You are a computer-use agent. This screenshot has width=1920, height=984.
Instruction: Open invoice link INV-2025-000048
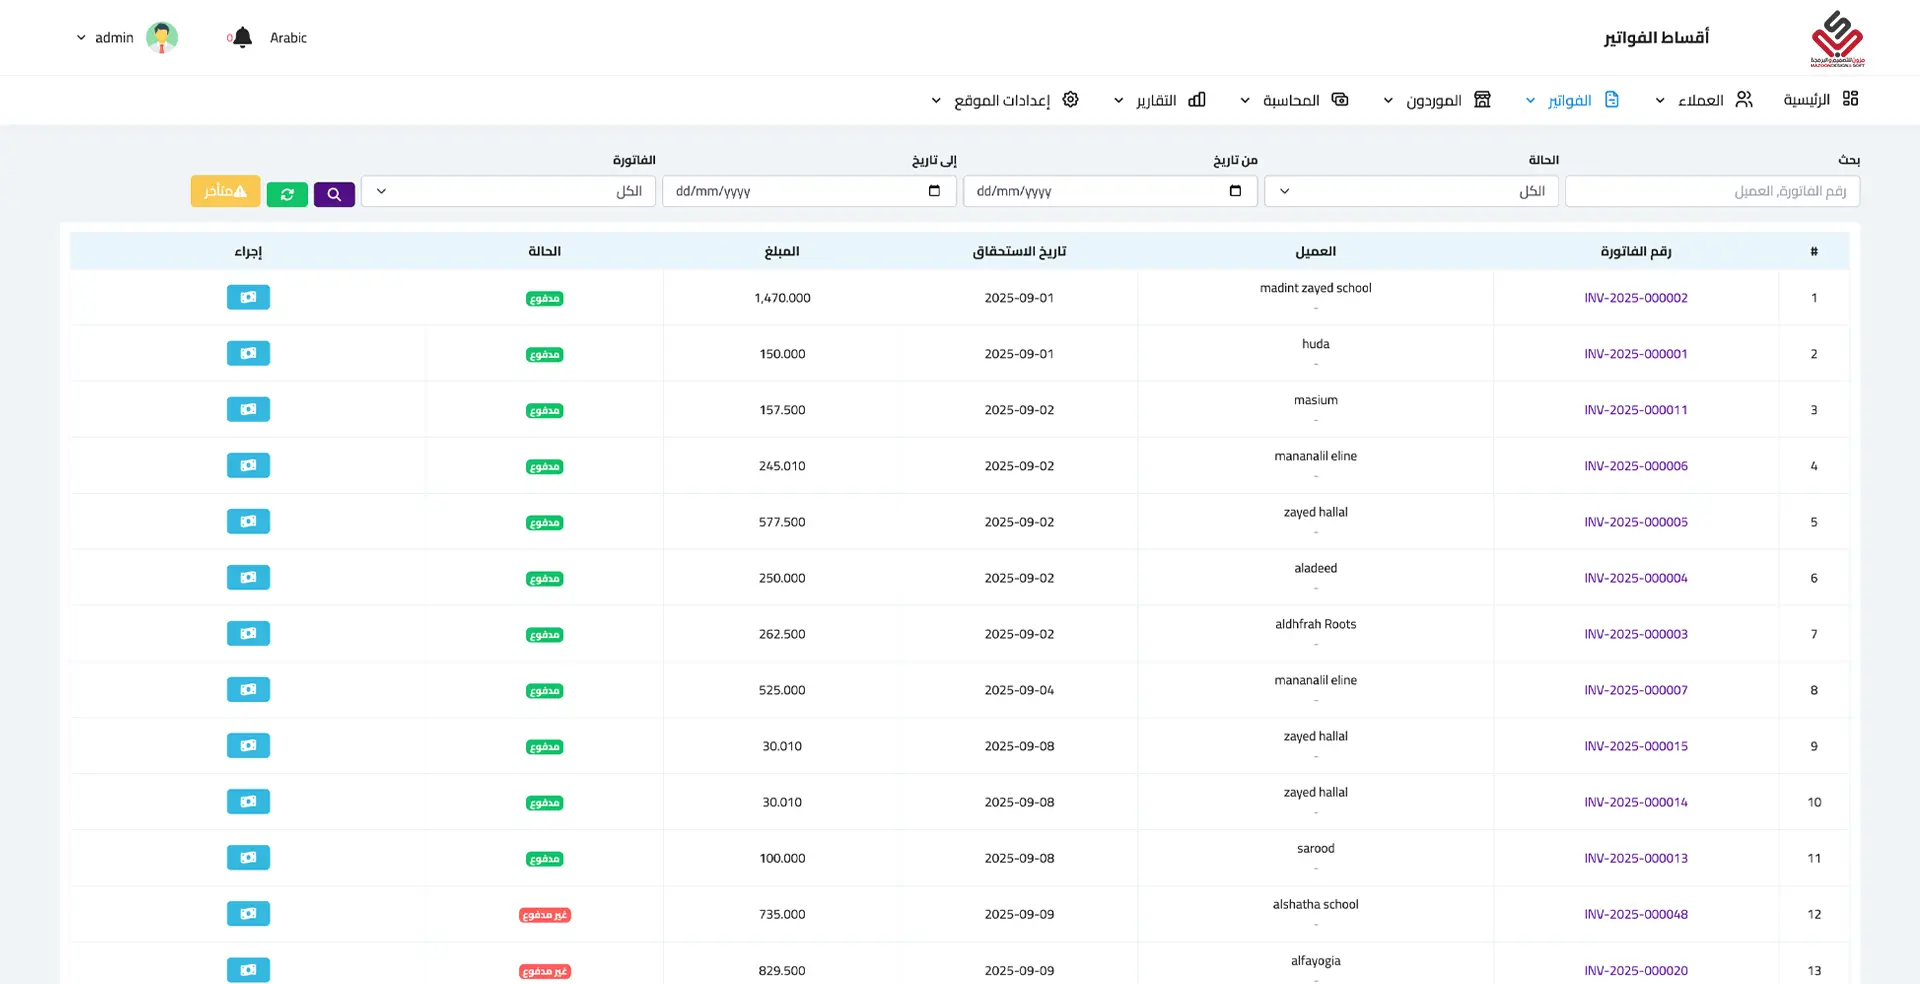pyautogui.click(x=1635, y=914)
